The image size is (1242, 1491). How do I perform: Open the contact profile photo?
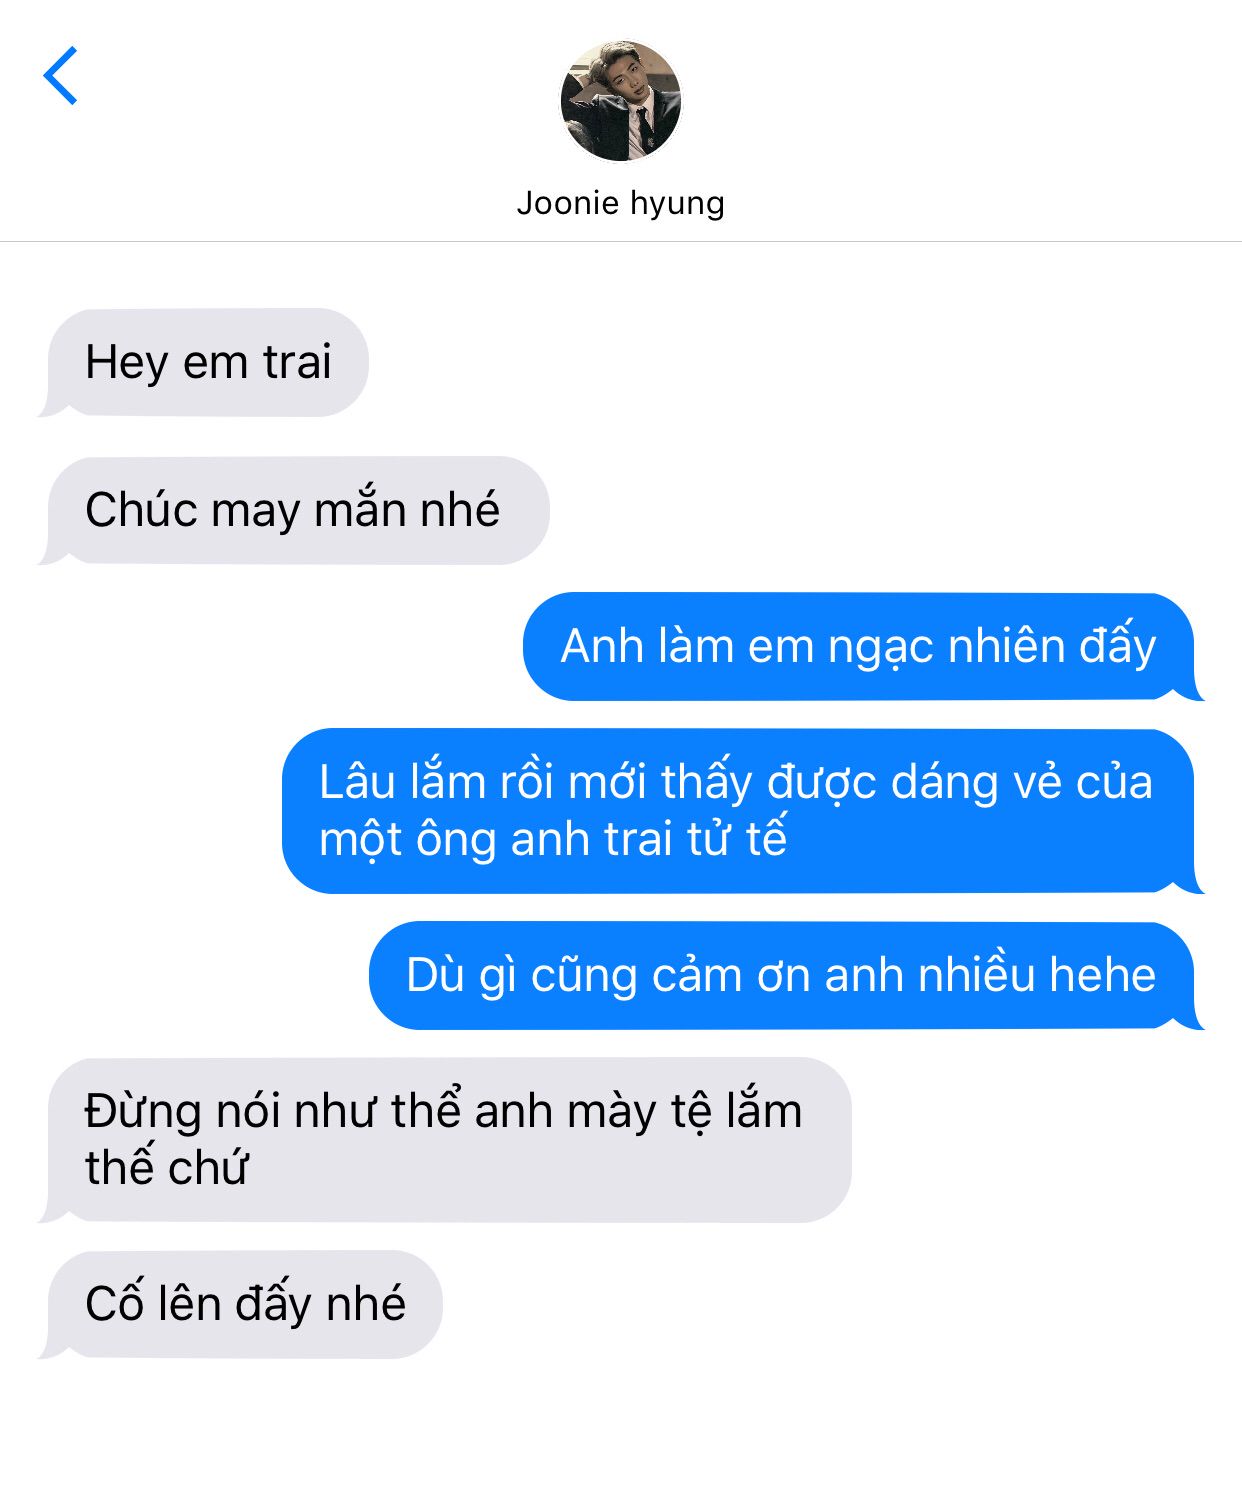(620, 101)
